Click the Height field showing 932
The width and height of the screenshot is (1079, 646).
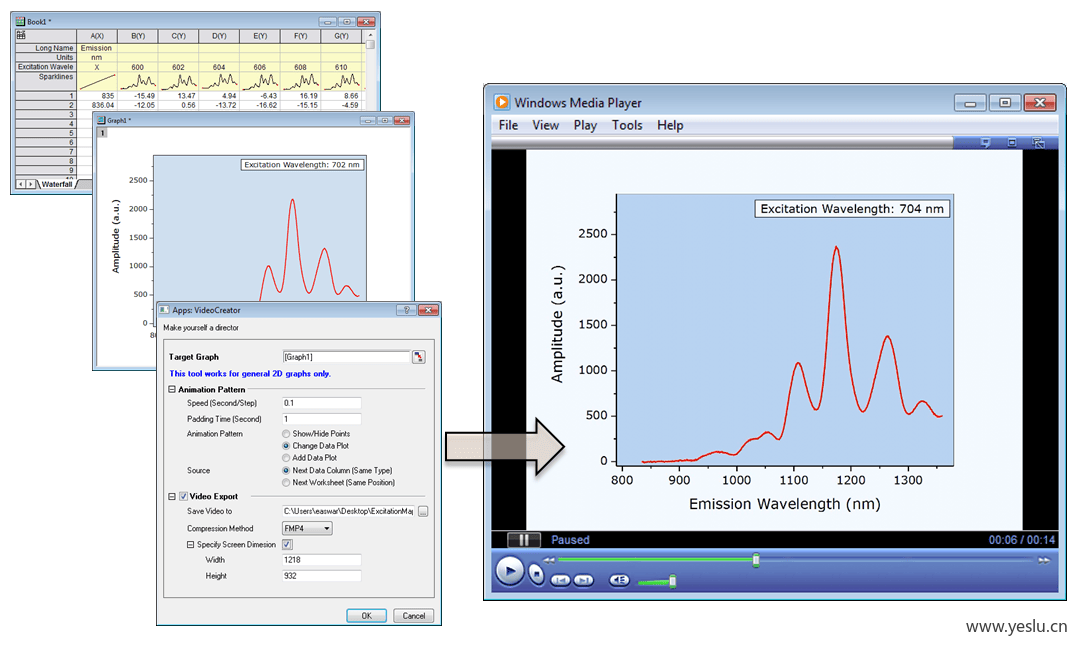[x=321, y=576]
